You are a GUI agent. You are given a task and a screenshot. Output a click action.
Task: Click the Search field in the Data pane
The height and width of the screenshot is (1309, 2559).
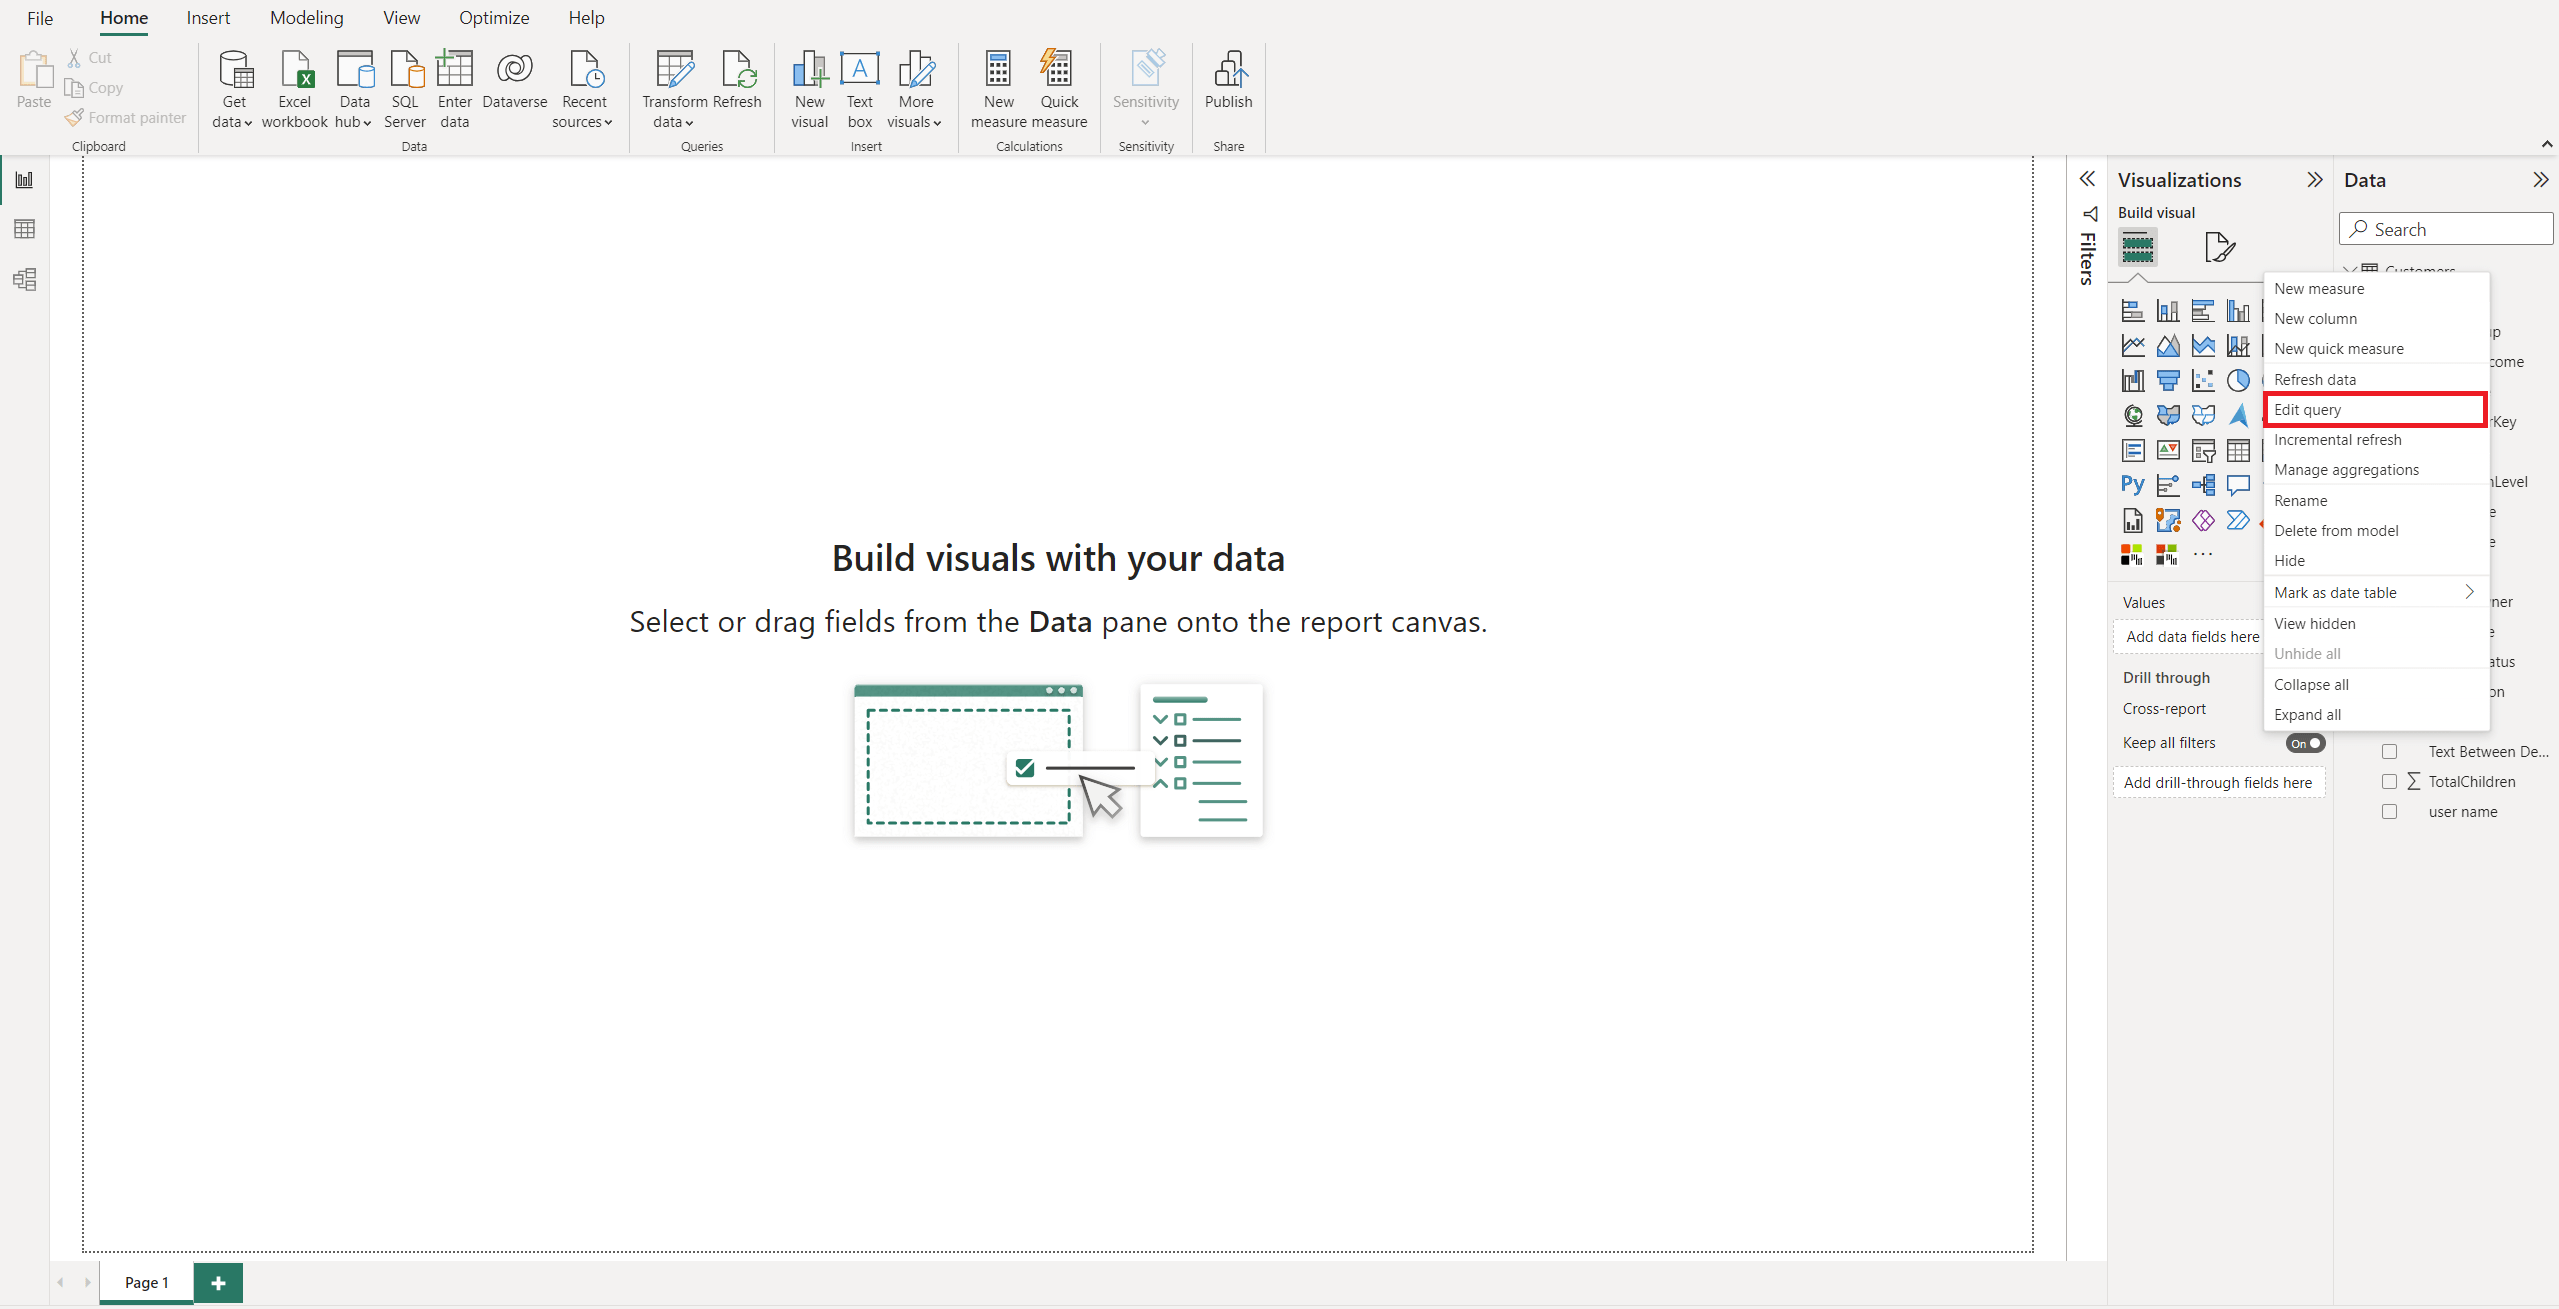click(x=2445, y=228)
